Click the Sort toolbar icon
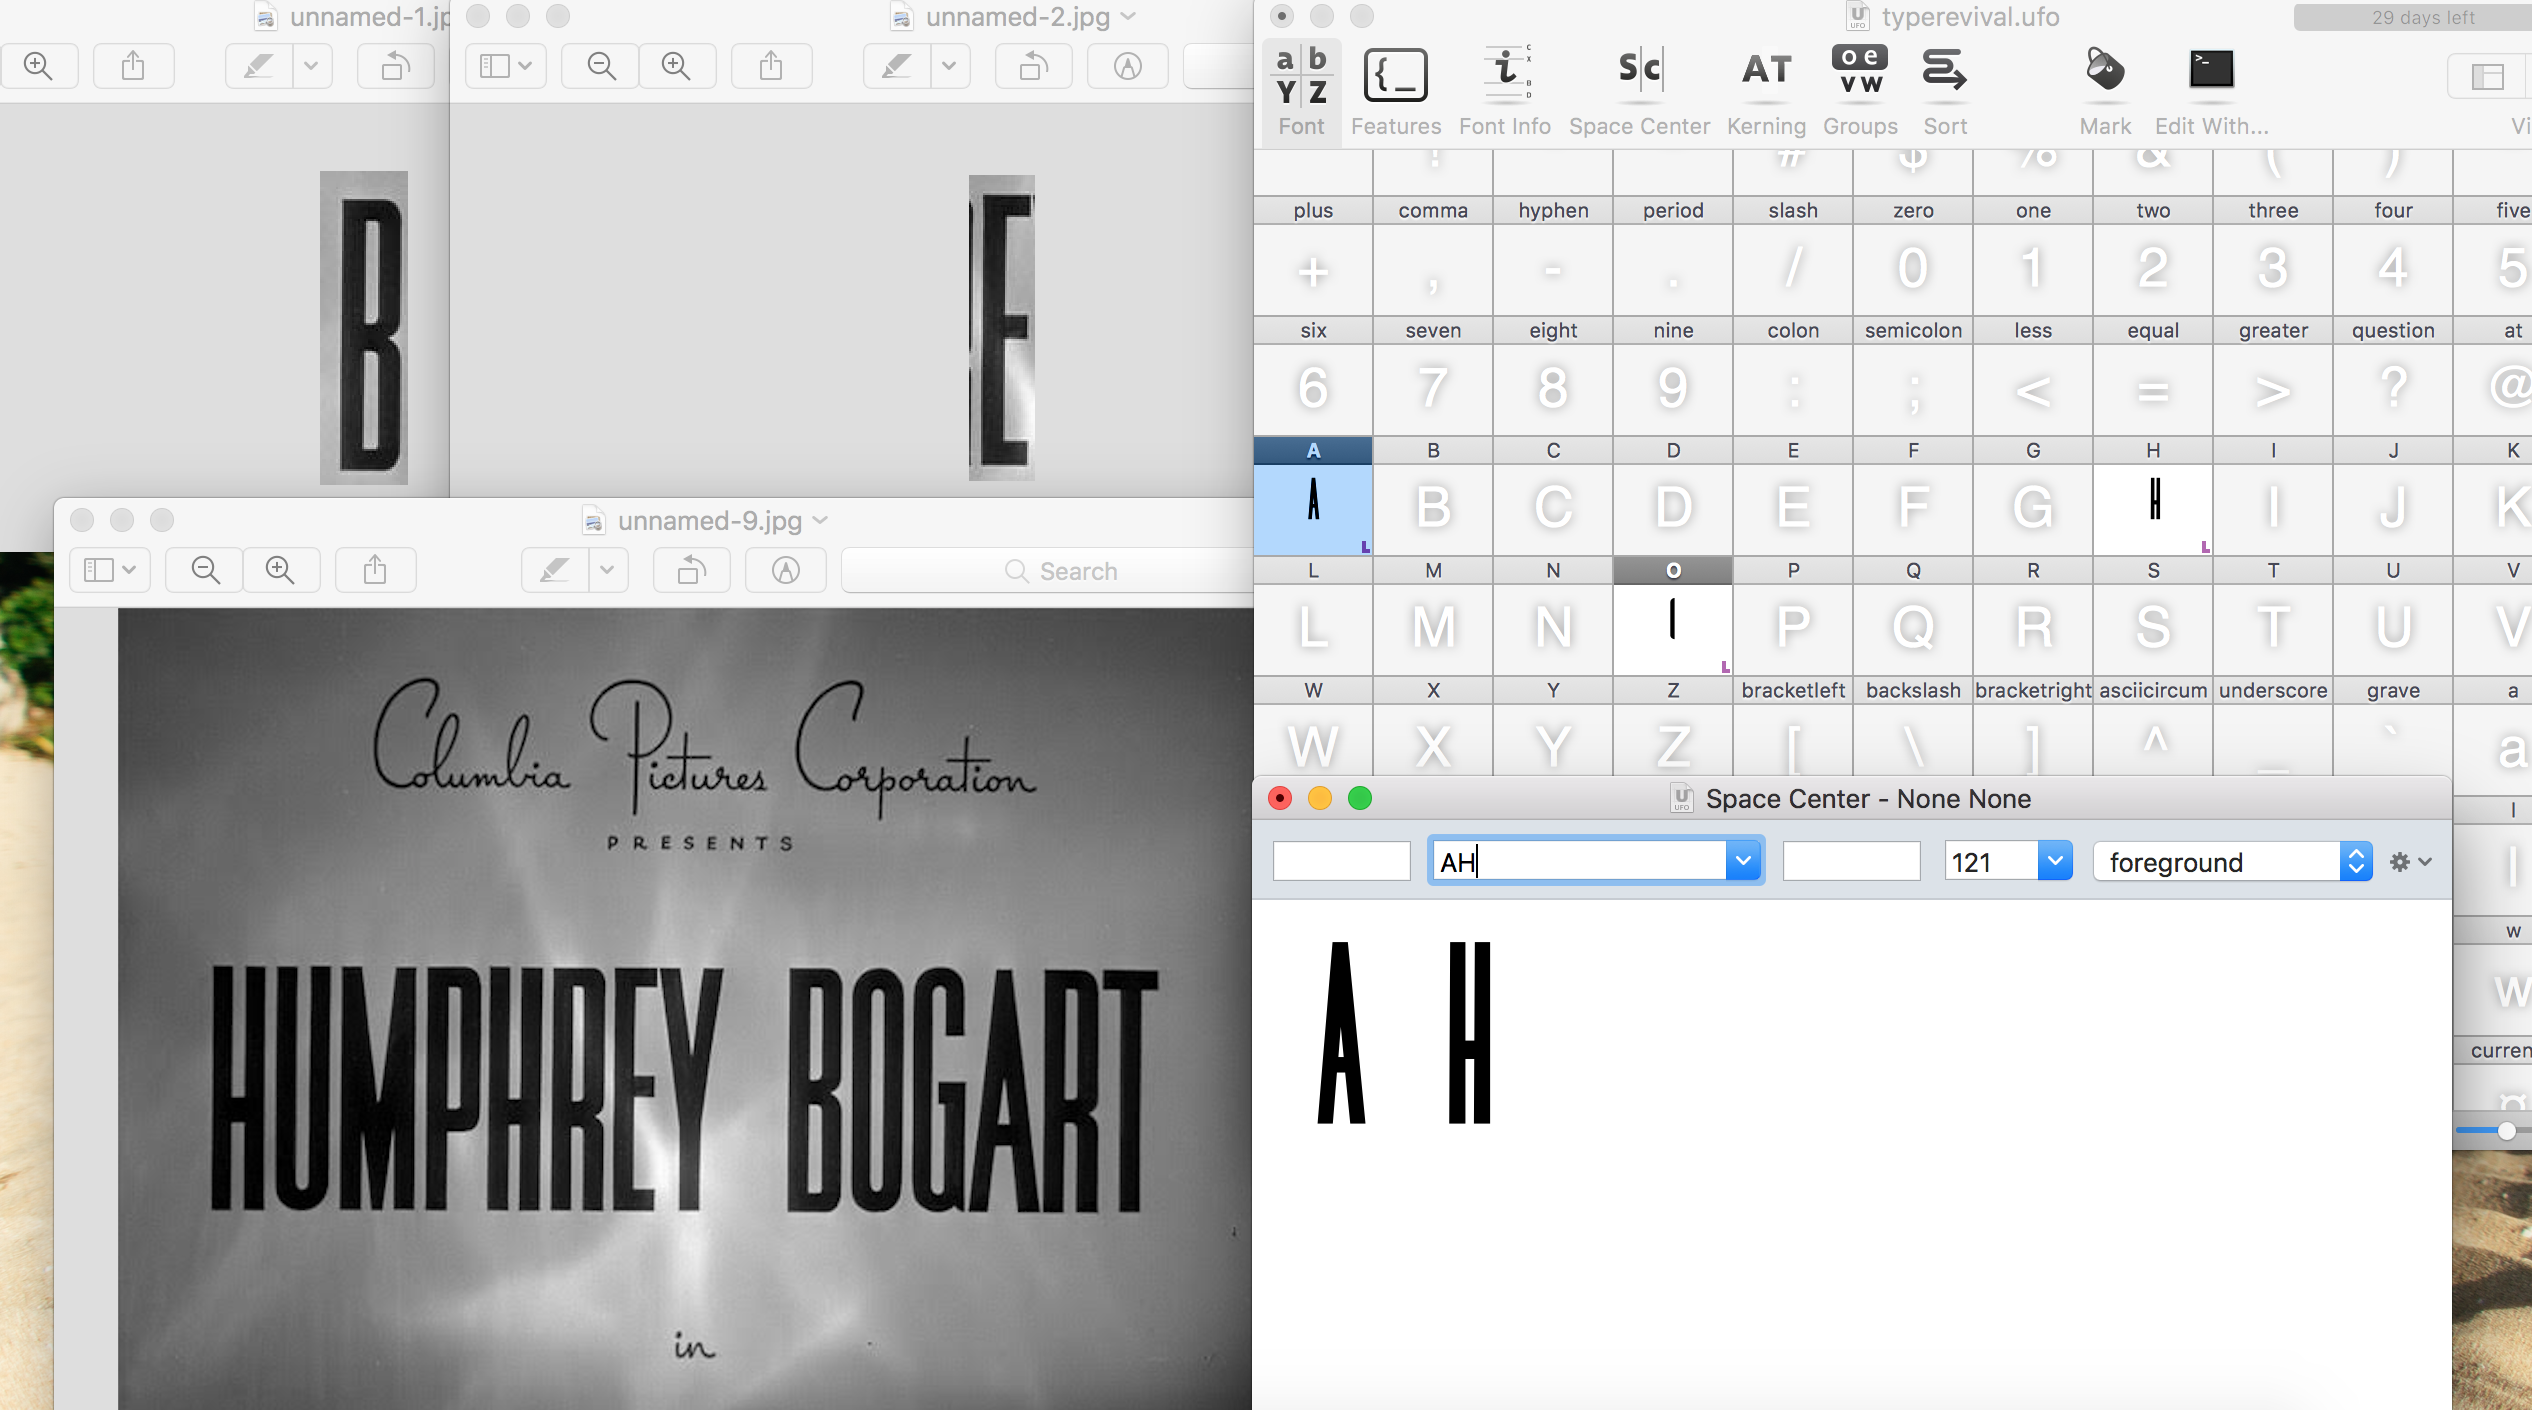The image size is (2532, 1410). coord(1945,90)
